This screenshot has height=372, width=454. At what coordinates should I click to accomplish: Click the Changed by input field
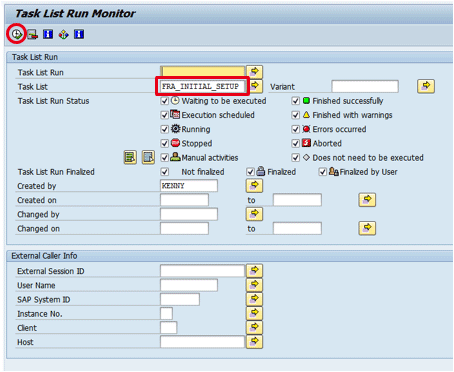[x=189, y=214]
